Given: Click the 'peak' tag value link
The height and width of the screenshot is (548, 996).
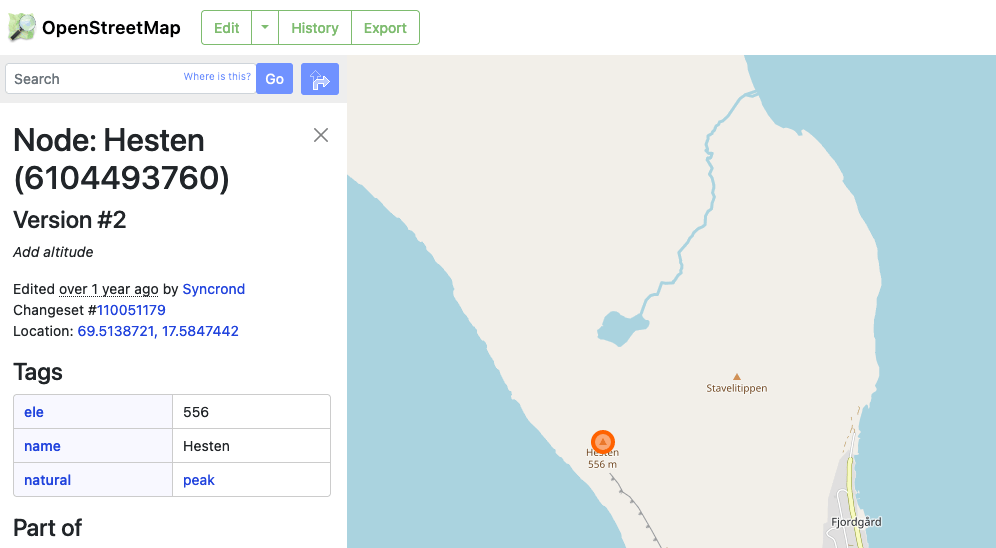Looking at the screenshot, I should coord(199,480).
